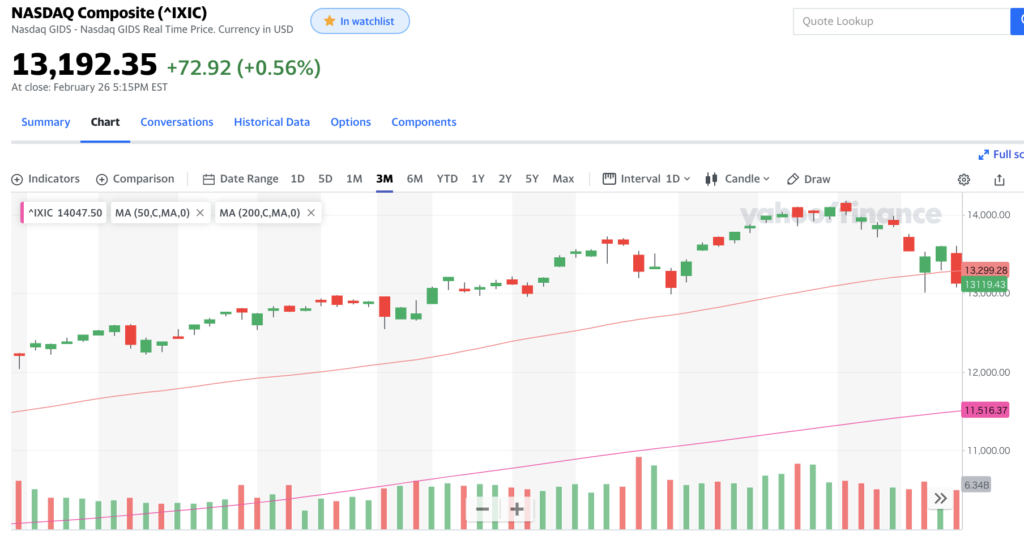The height and width of the screenshot is (535, 1024).
Task: Open the Date Range picker
Action: [x=240, y=179]
